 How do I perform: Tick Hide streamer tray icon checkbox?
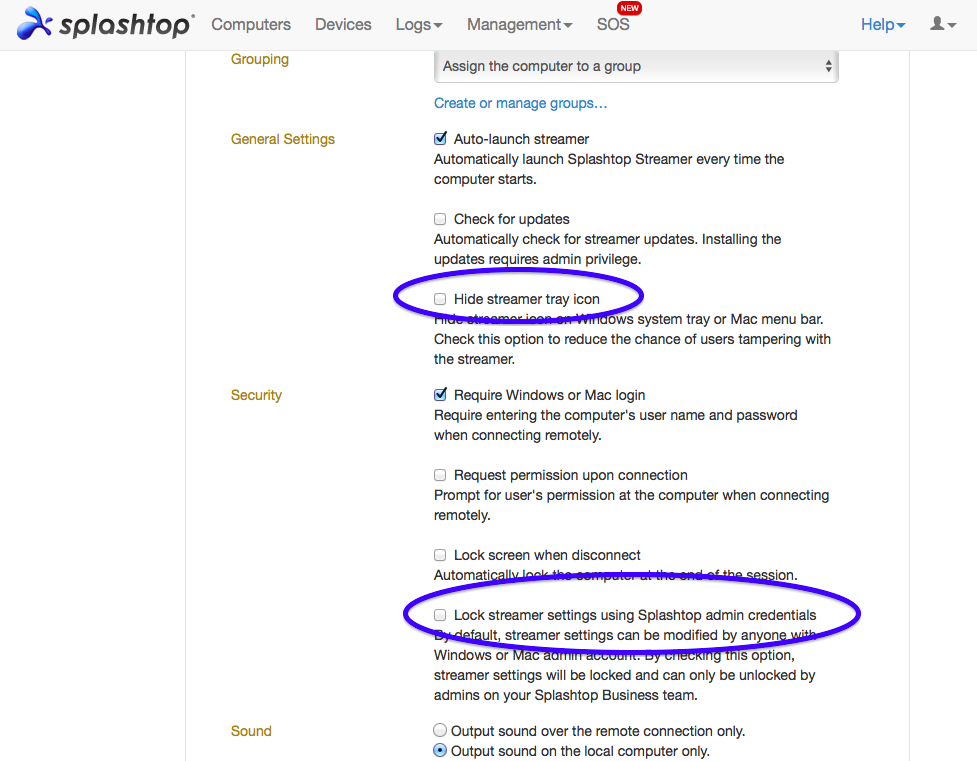441,299
